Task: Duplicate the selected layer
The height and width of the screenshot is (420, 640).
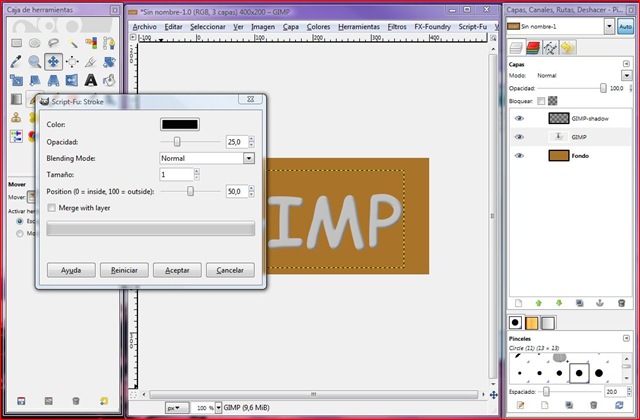Action: click(x=580, y=303)
